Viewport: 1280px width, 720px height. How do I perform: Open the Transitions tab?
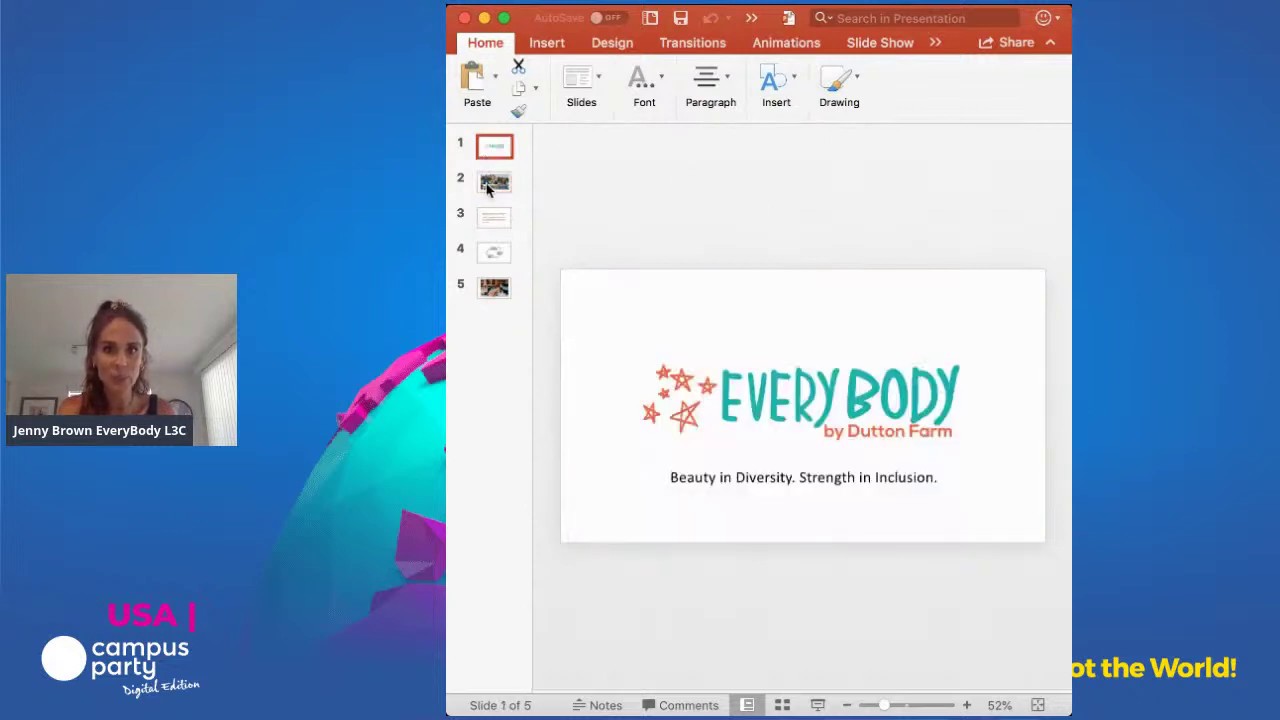[x=692, y=42]
